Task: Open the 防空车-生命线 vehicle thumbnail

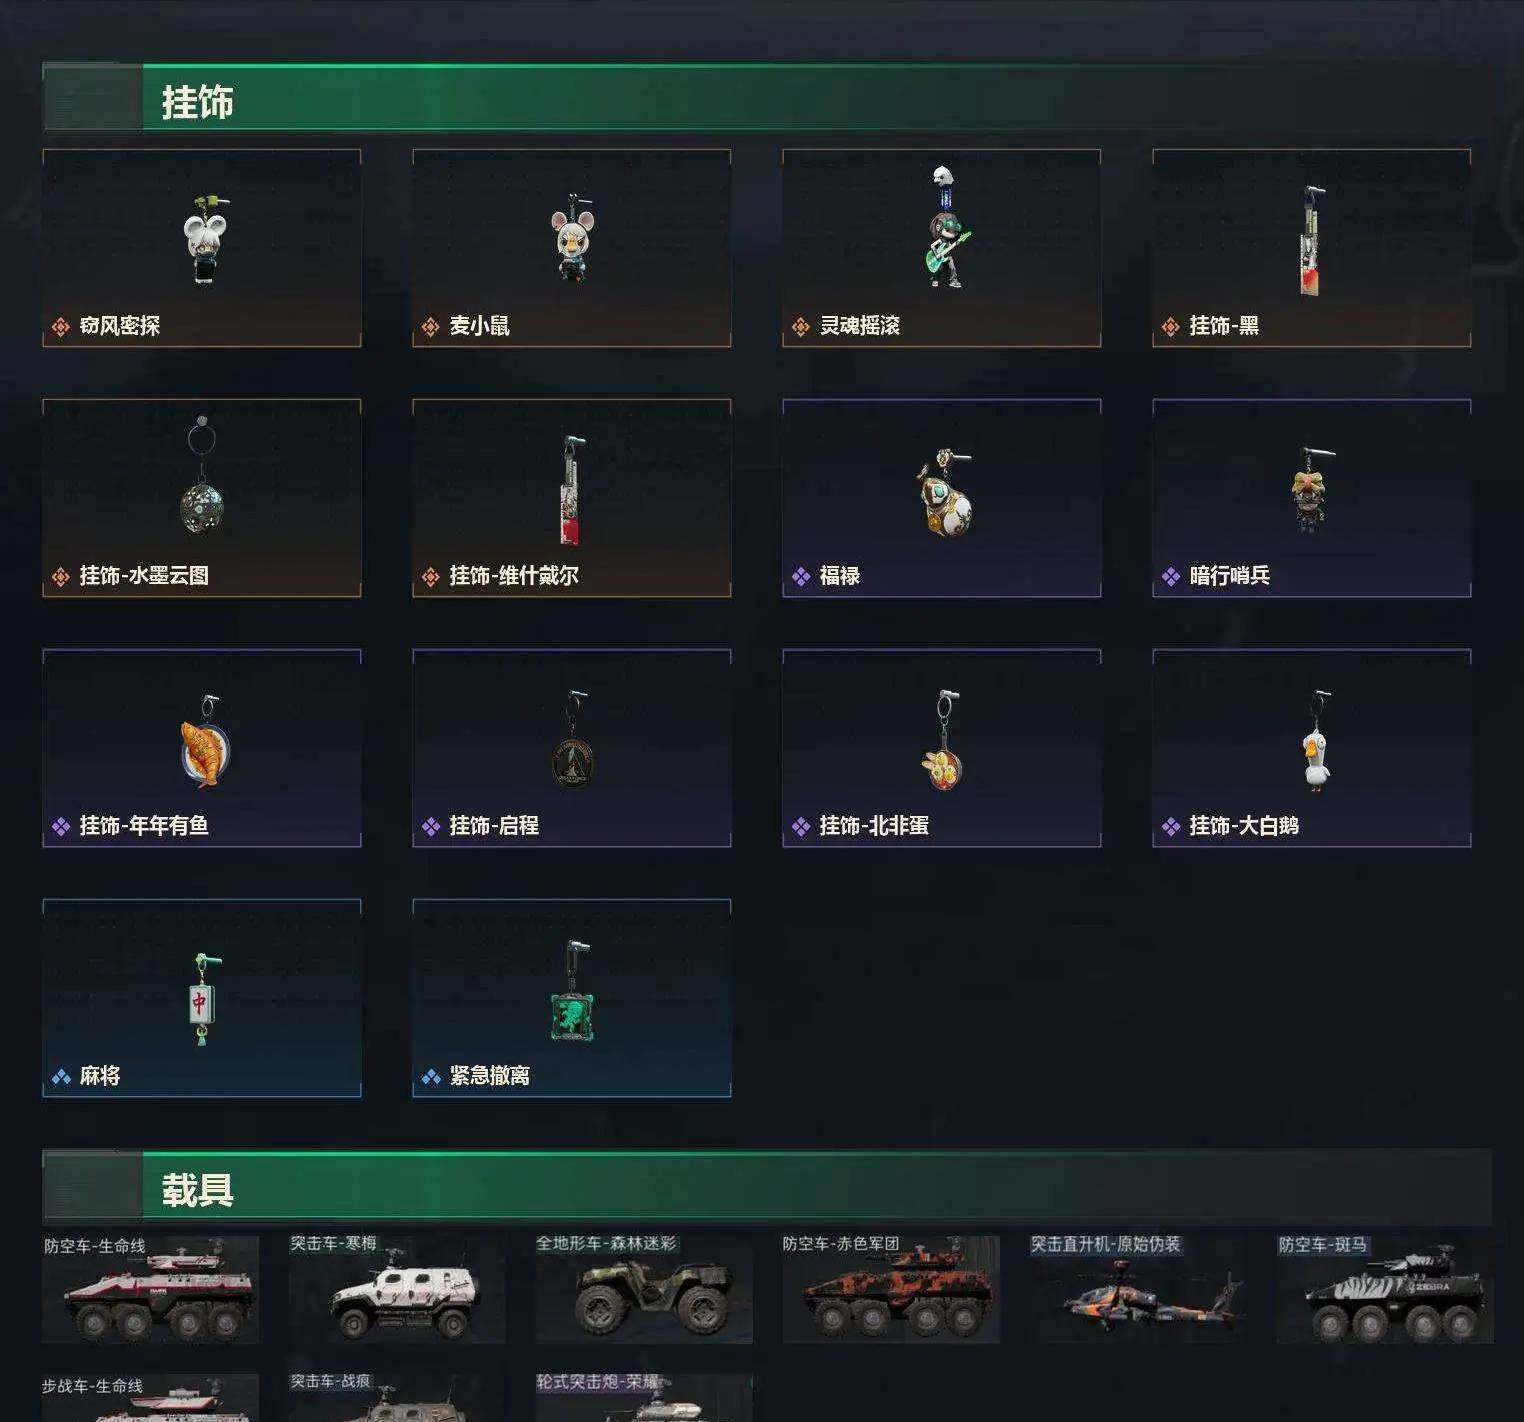Action: (150, 1289)
